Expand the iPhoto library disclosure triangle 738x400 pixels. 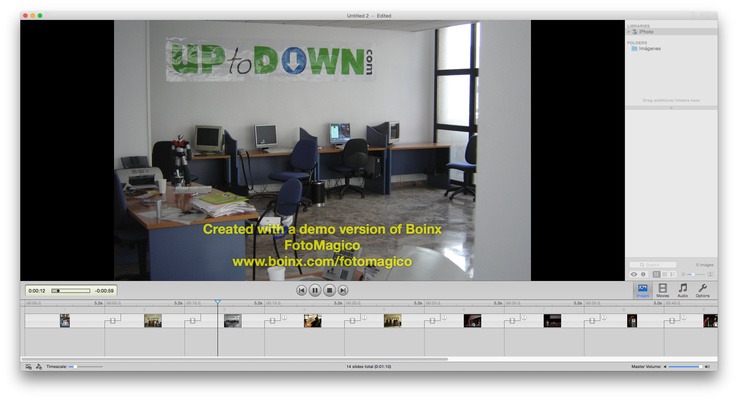(629, 32)
